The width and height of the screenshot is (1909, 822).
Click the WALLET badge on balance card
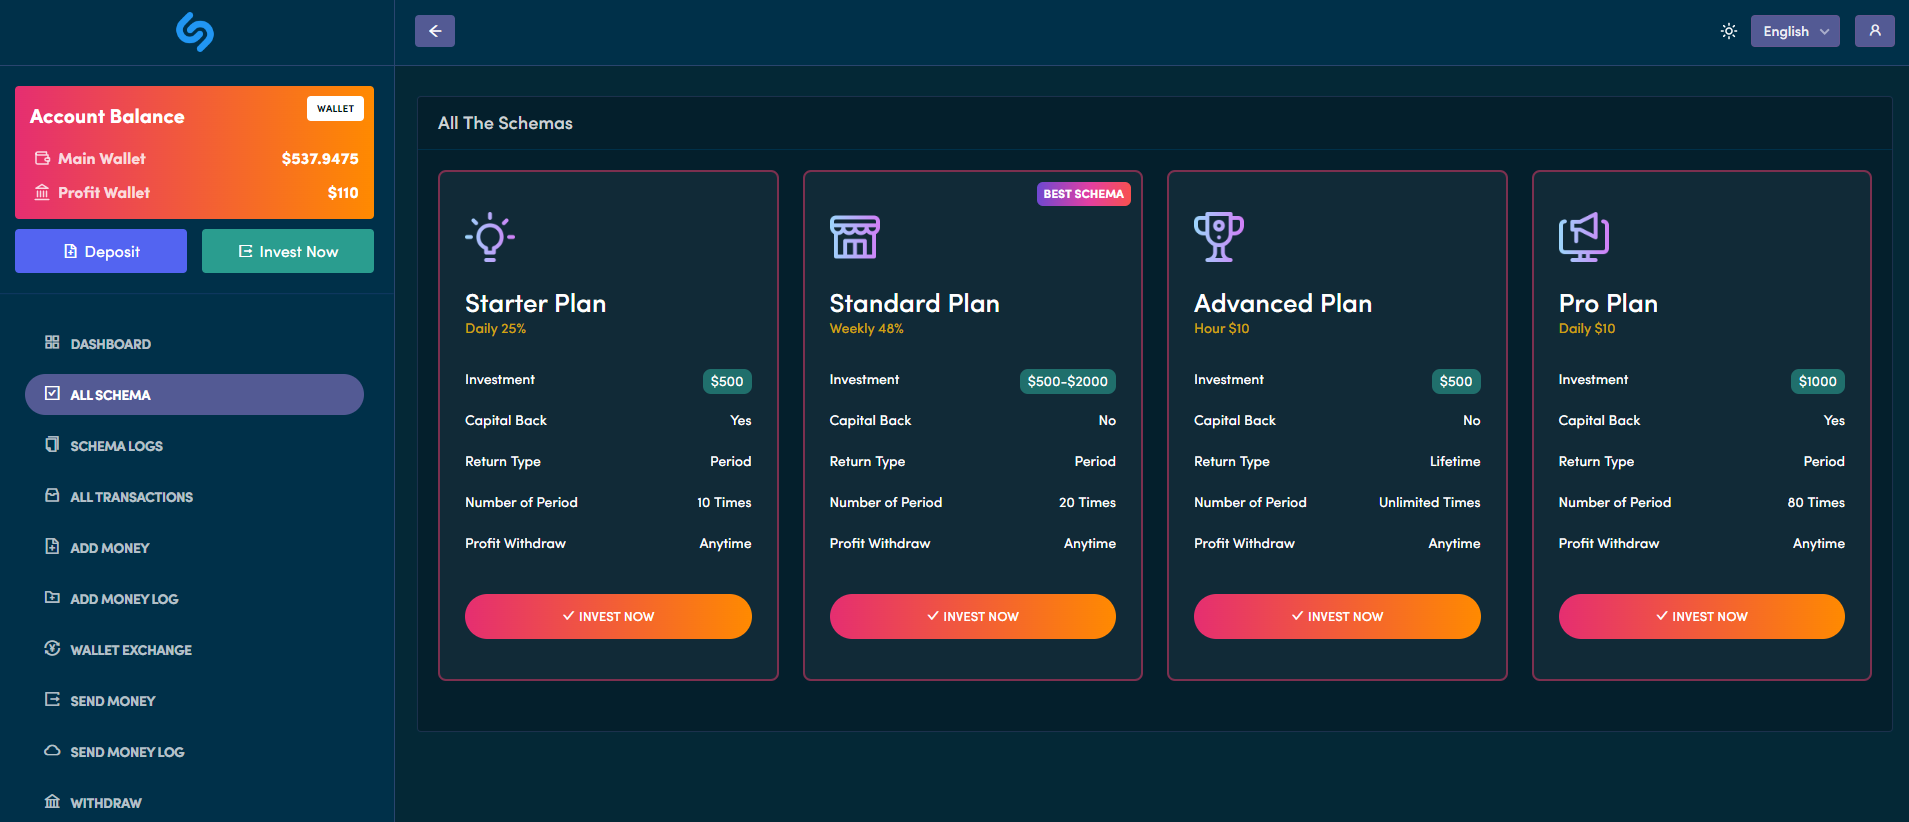(335, 109)
